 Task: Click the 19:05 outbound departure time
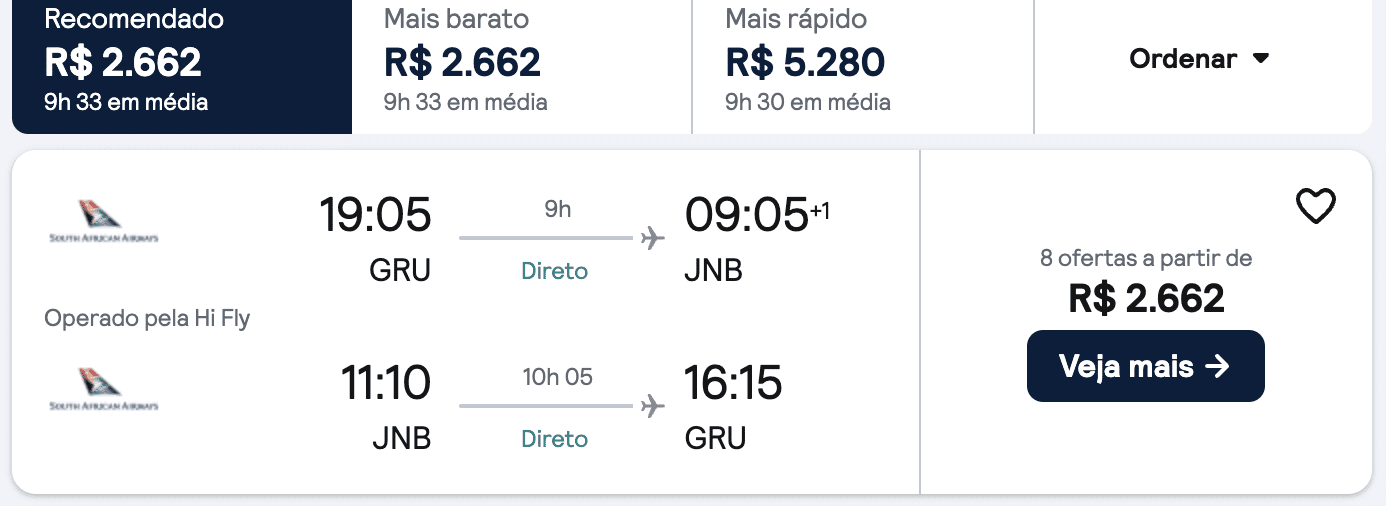point(375,215)
